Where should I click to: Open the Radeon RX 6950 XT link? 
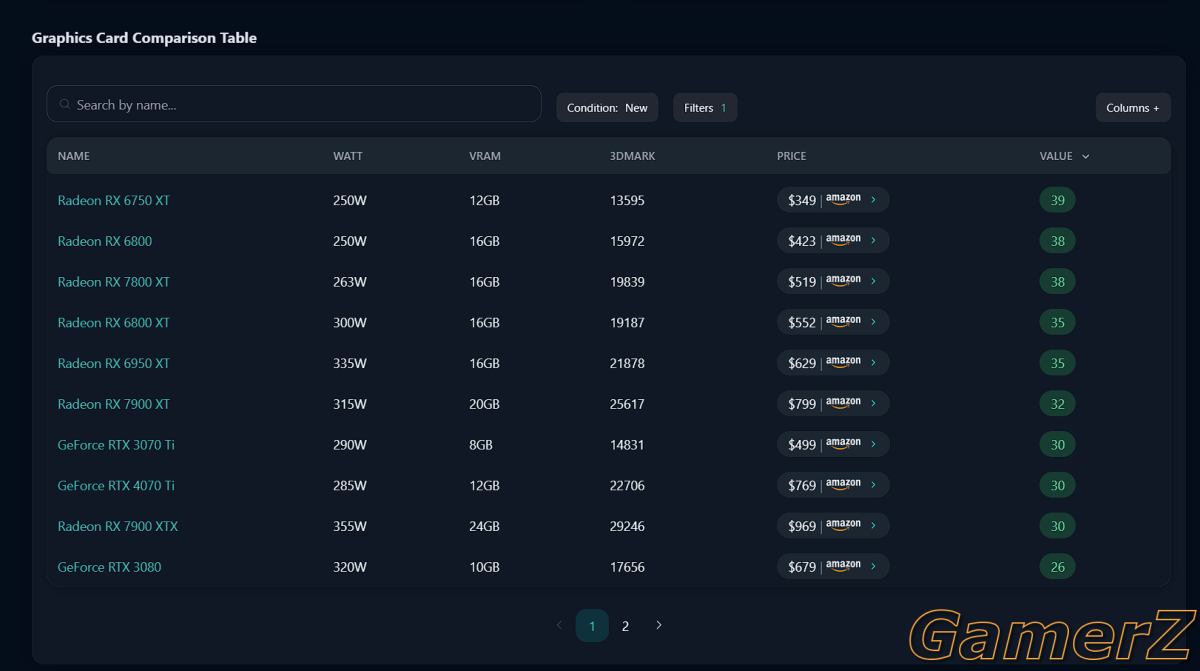point(114,363)
